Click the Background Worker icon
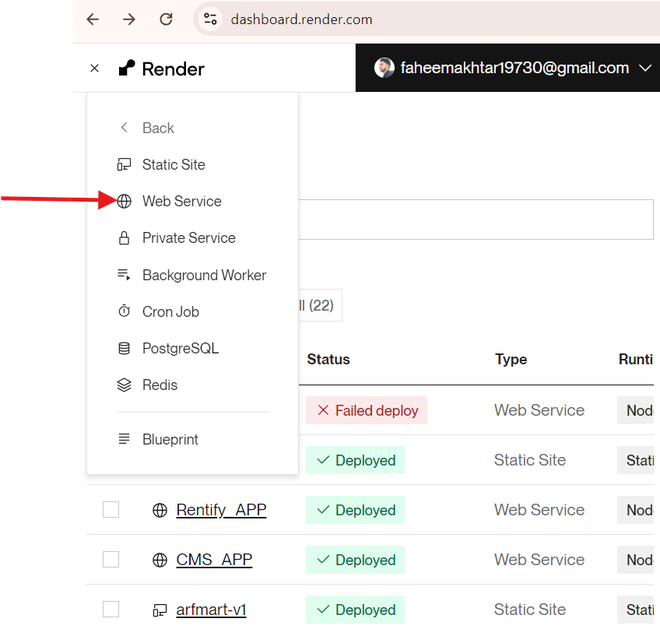Screen dimensions: 660x629 [x=124, y=275]
